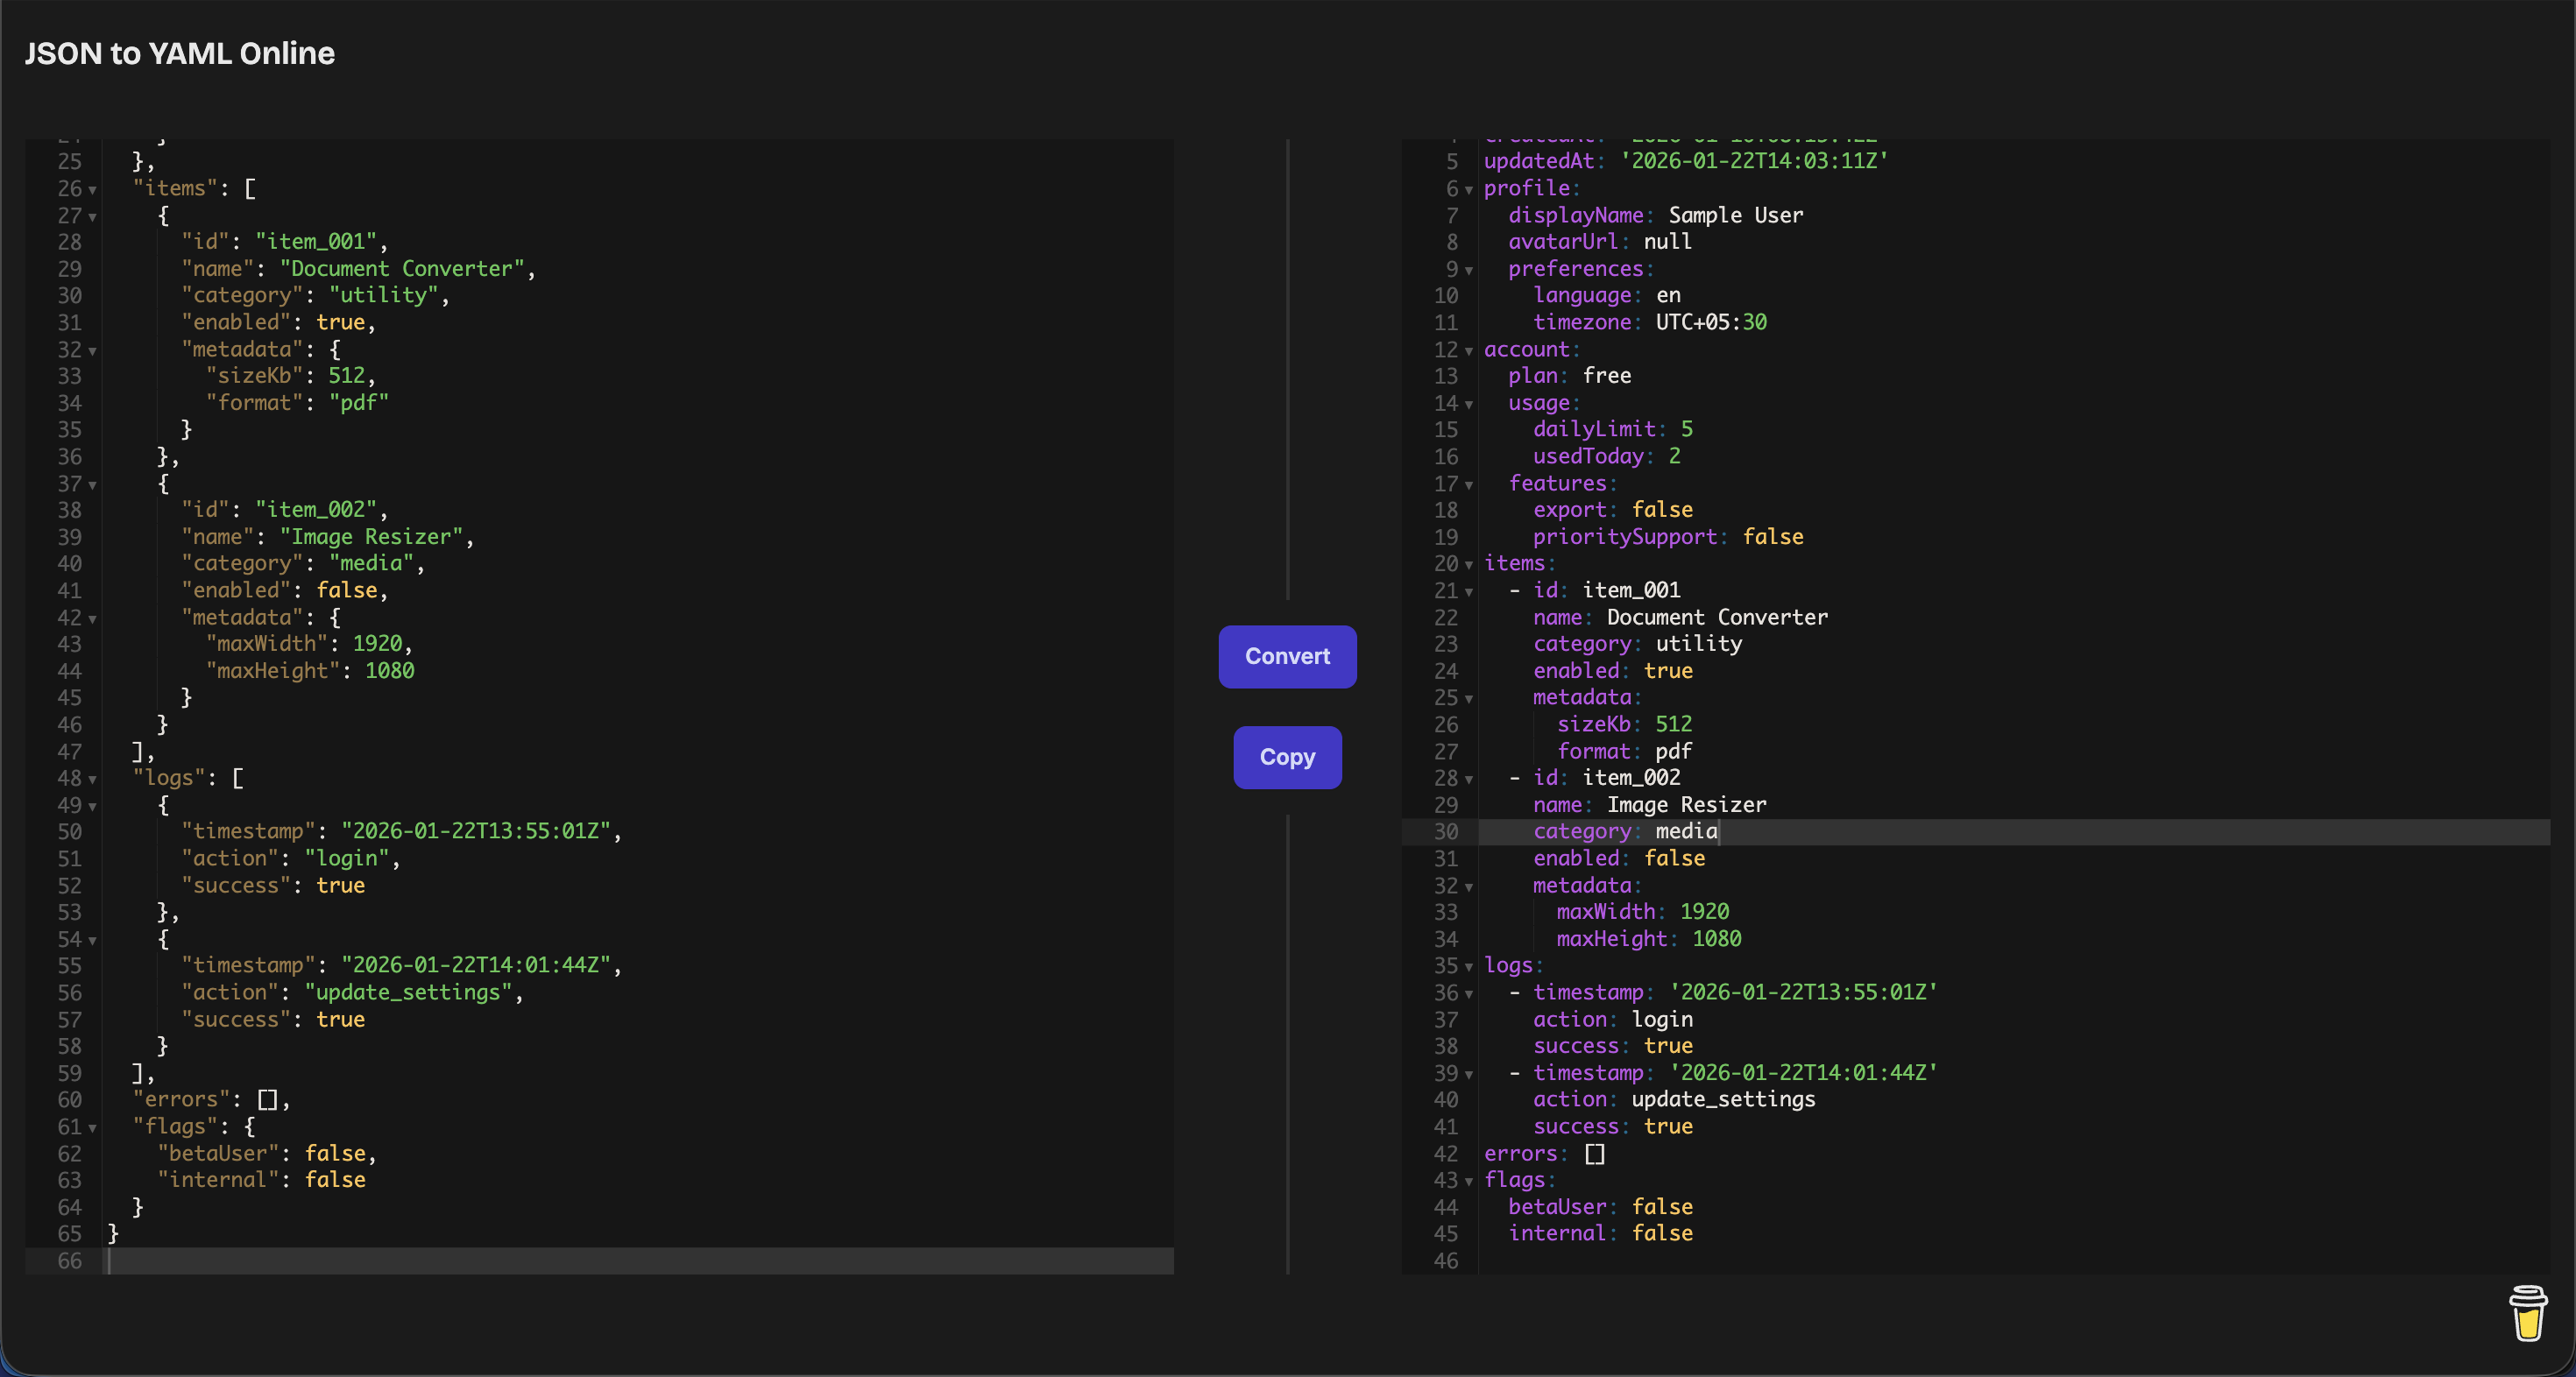Viewport: 2576px width, 1377px height.
Task: Fold the features section in YAML output
Action: [1469, 485]
